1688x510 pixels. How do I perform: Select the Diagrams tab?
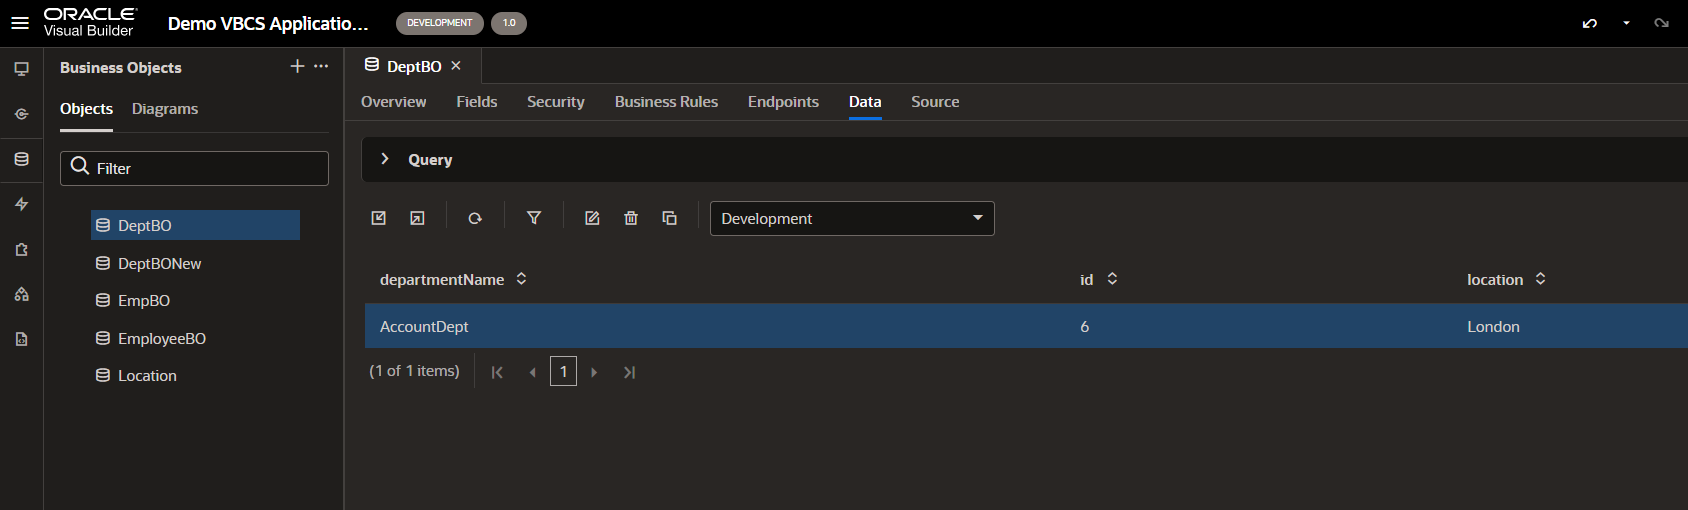(165, 109)
